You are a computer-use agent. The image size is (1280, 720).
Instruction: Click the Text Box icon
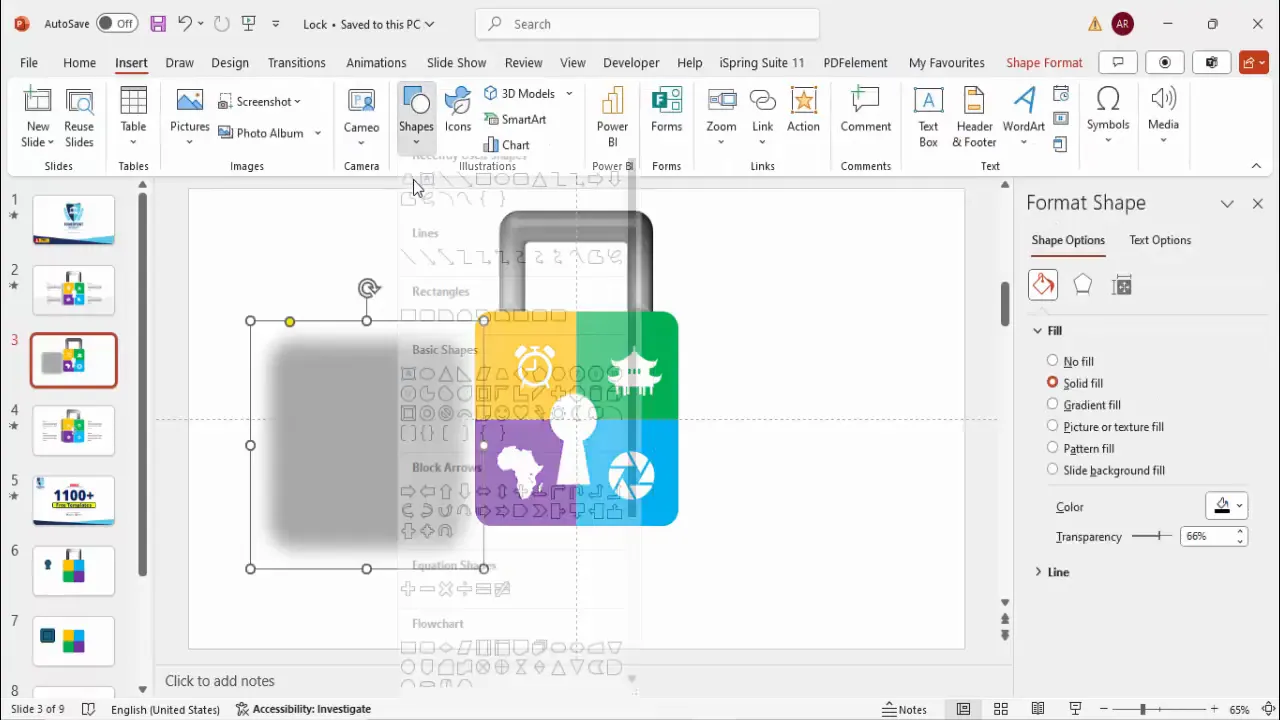tap(928, 102)
